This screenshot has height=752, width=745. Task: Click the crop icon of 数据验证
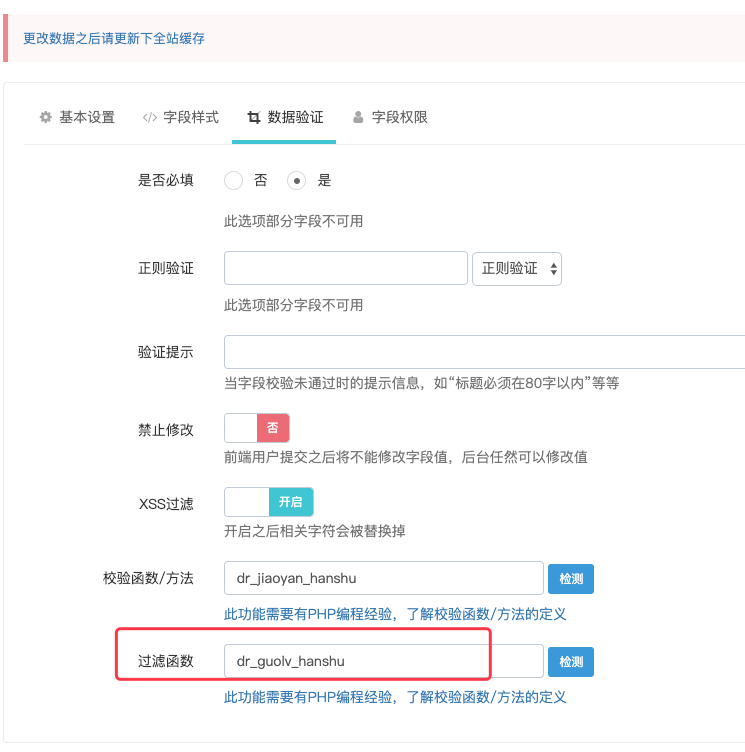[x=254, y=118]
